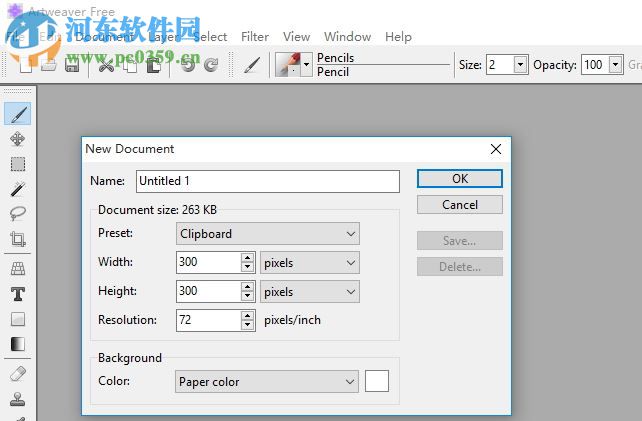Increase Width with the up spinner

247,258
